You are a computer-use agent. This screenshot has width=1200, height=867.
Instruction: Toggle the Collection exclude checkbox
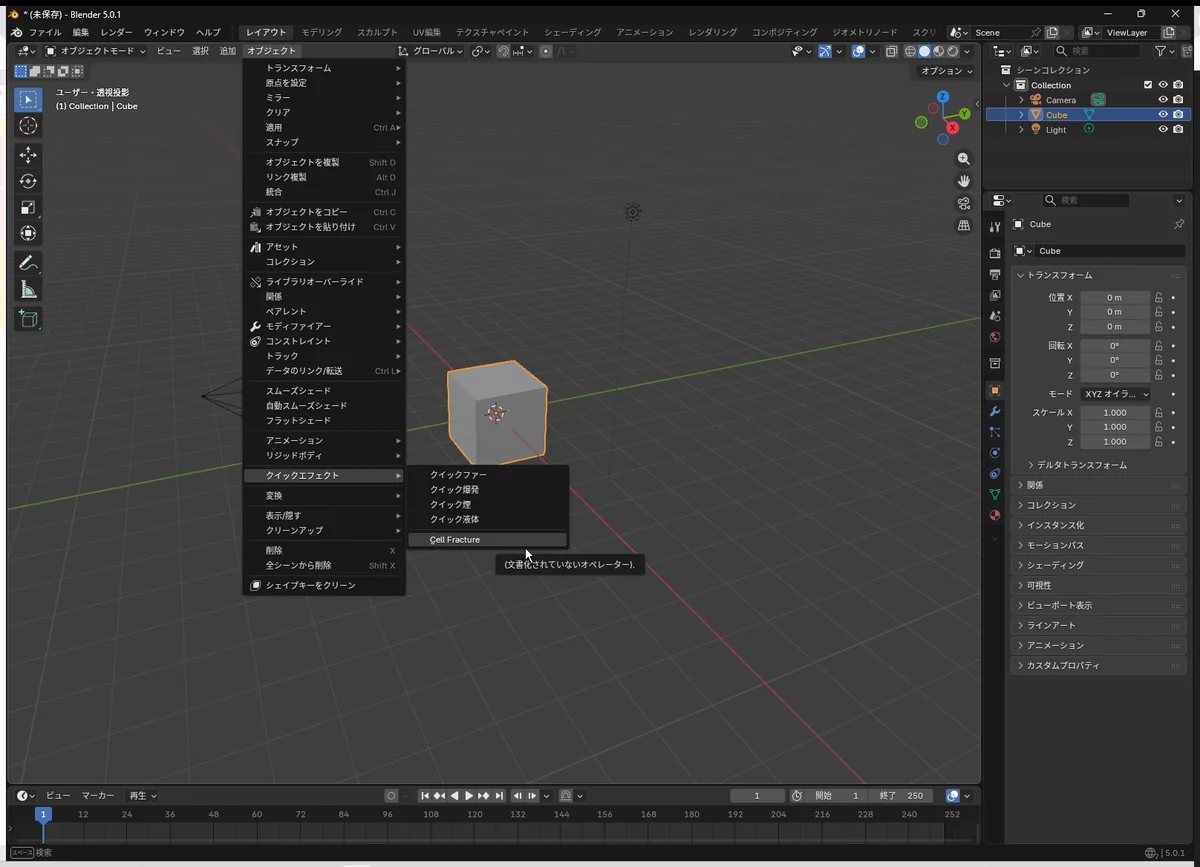coord(1148,85)
